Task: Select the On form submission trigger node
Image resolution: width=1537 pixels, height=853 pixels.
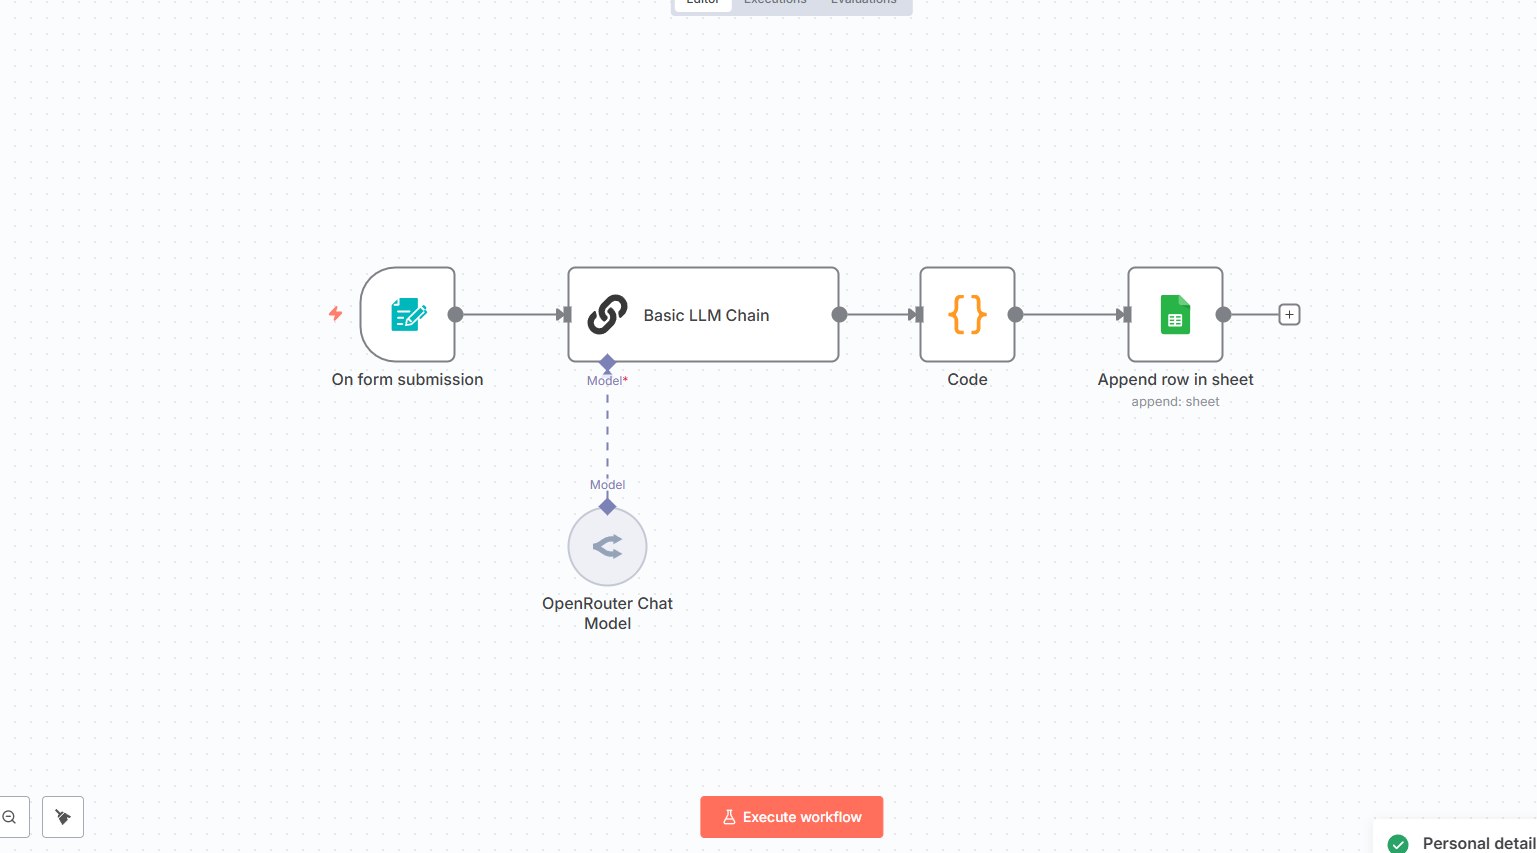Action: point(408,314)
